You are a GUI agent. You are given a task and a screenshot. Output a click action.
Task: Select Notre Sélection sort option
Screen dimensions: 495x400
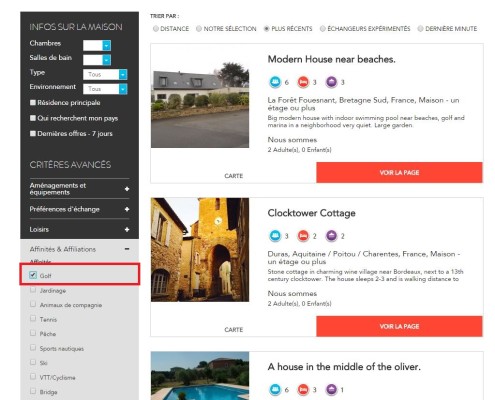(199, 29)
